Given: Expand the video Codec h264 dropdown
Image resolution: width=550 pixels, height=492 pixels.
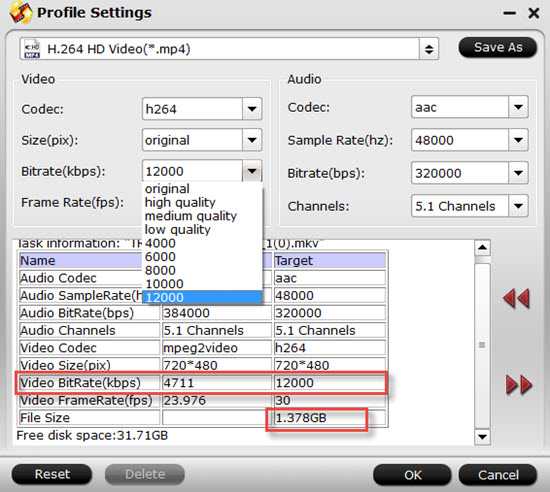Looking at the screenshot, I should coord(251,109).
